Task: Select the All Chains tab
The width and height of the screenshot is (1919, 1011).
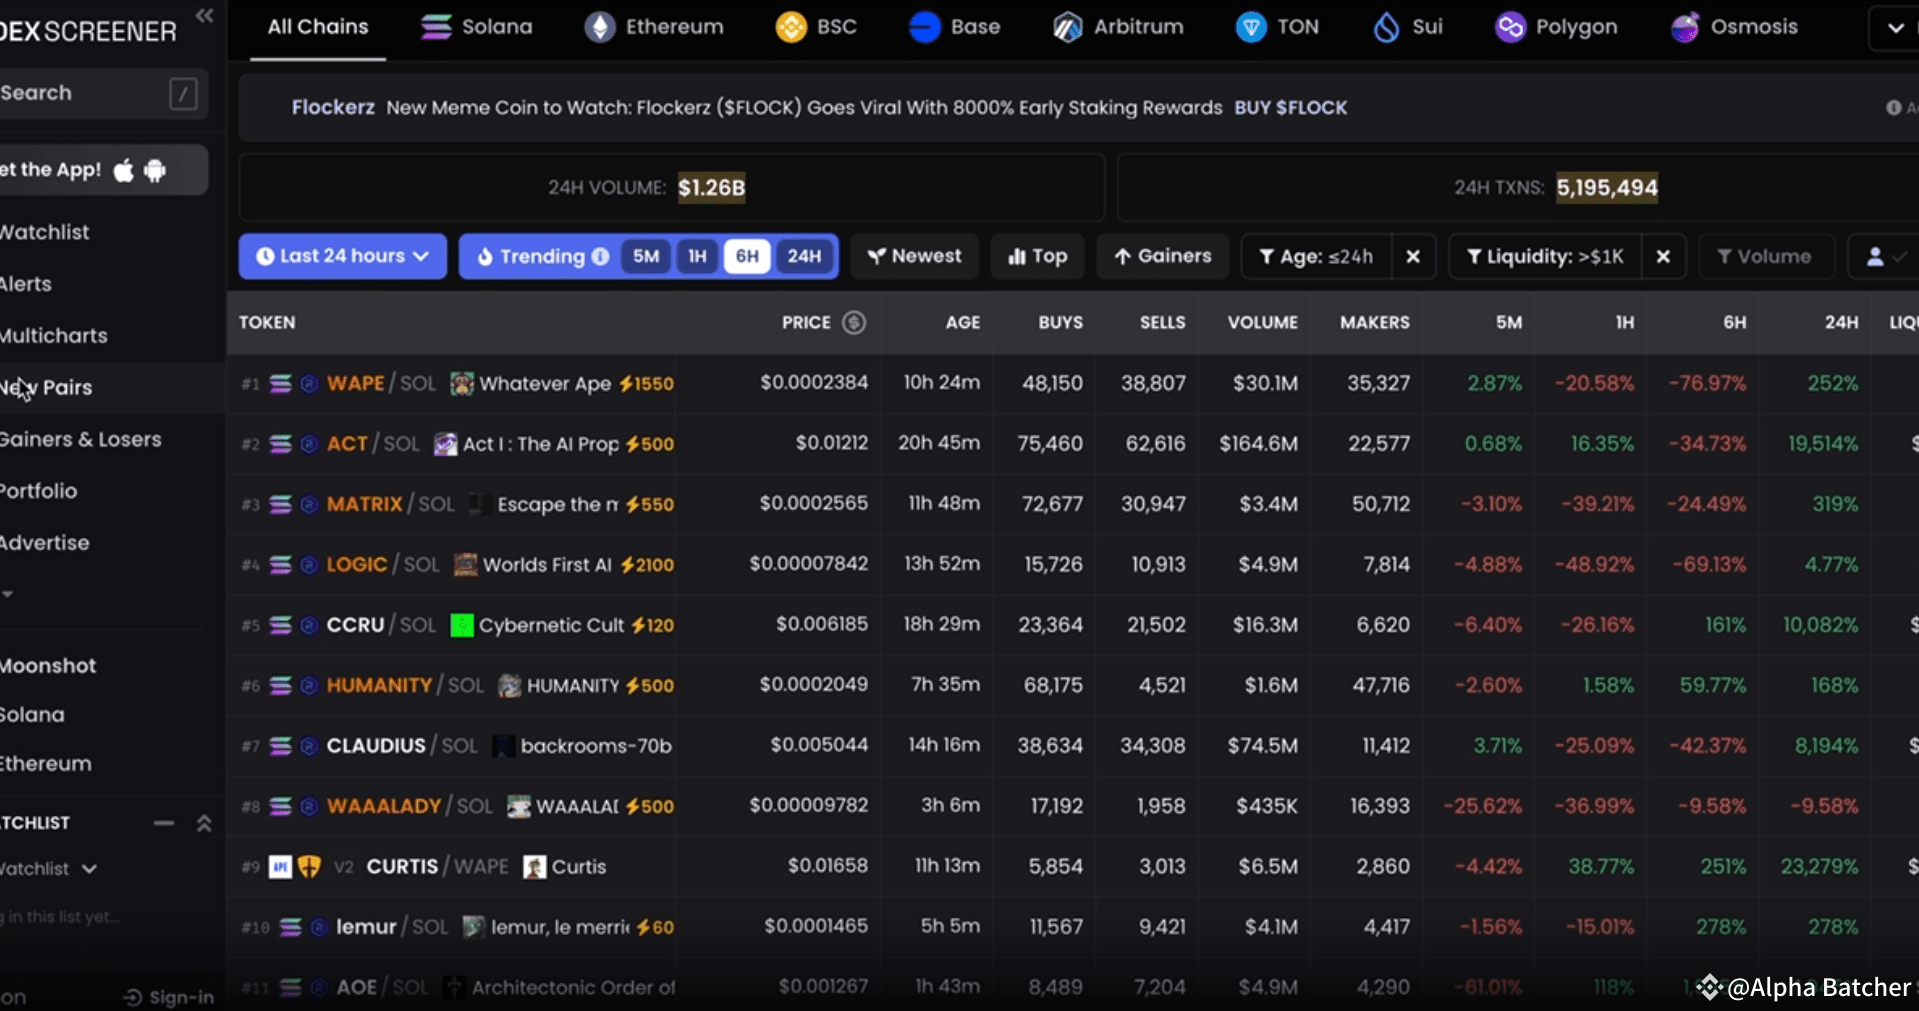Action: click(x=318, y=27)
